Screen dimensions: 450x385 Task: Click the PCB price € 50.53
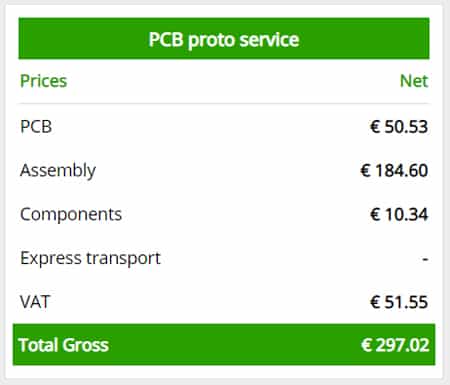pos(399,127)
